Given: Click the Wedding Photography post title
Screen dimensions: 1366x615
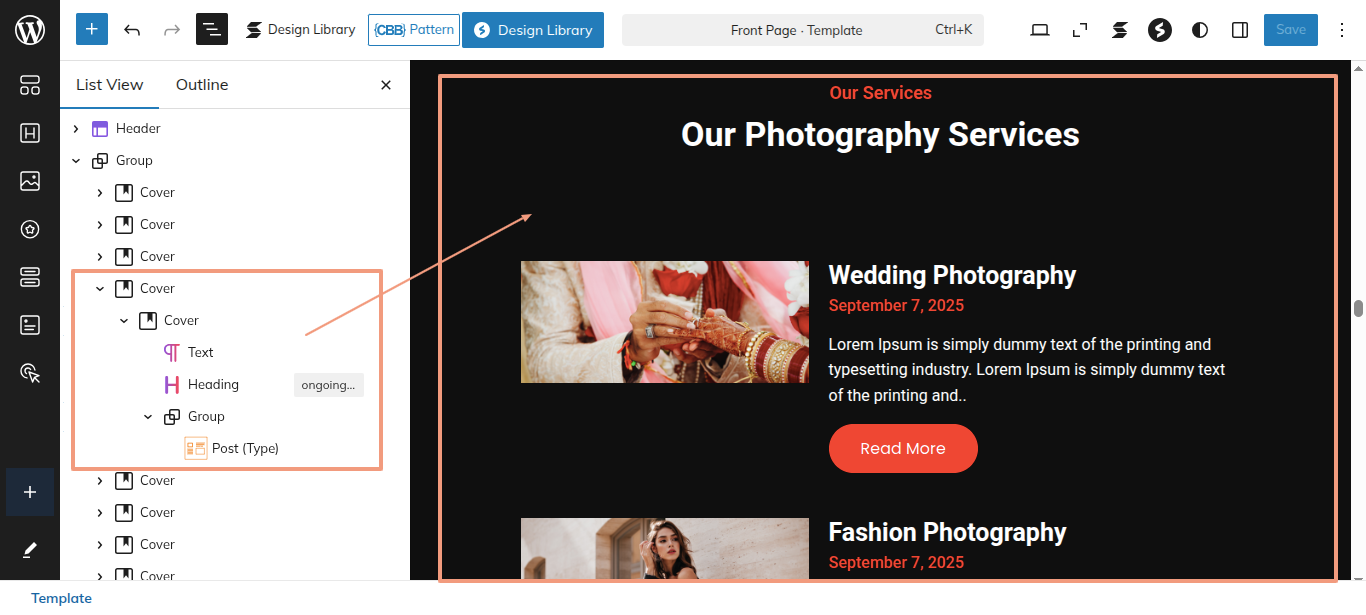Looking at the screenshot, I should click(952, 275).
